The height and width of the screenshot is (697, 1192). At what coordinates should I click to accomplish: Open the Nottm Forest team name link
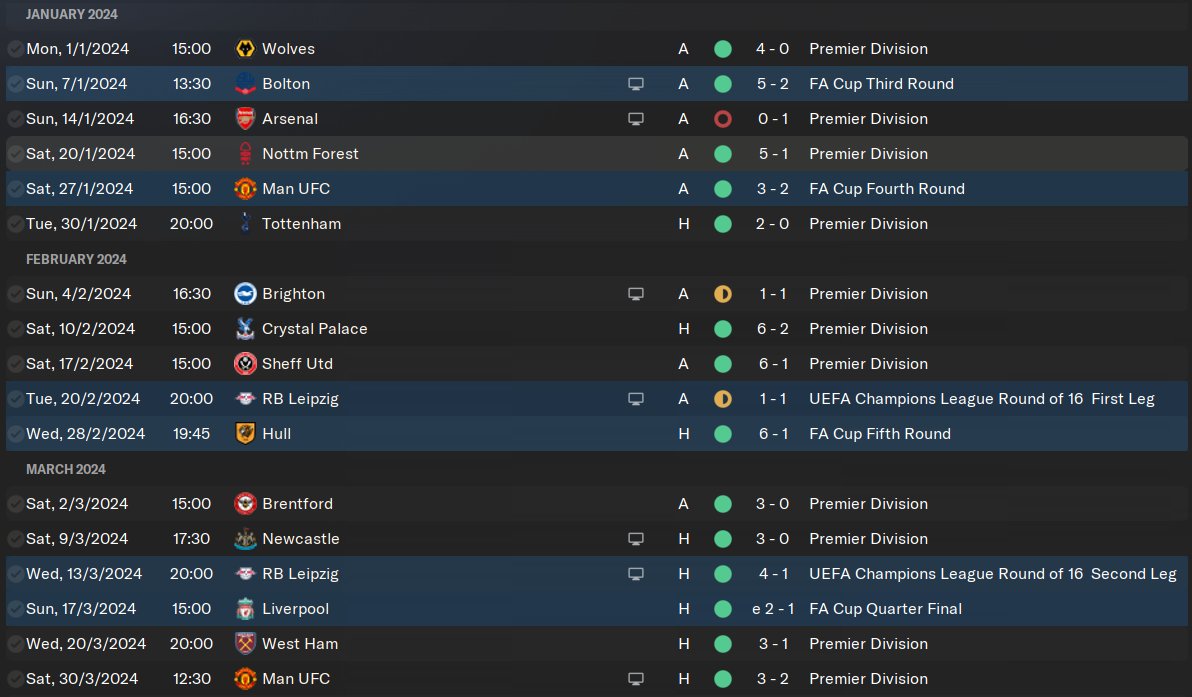[x=310, y=154]
